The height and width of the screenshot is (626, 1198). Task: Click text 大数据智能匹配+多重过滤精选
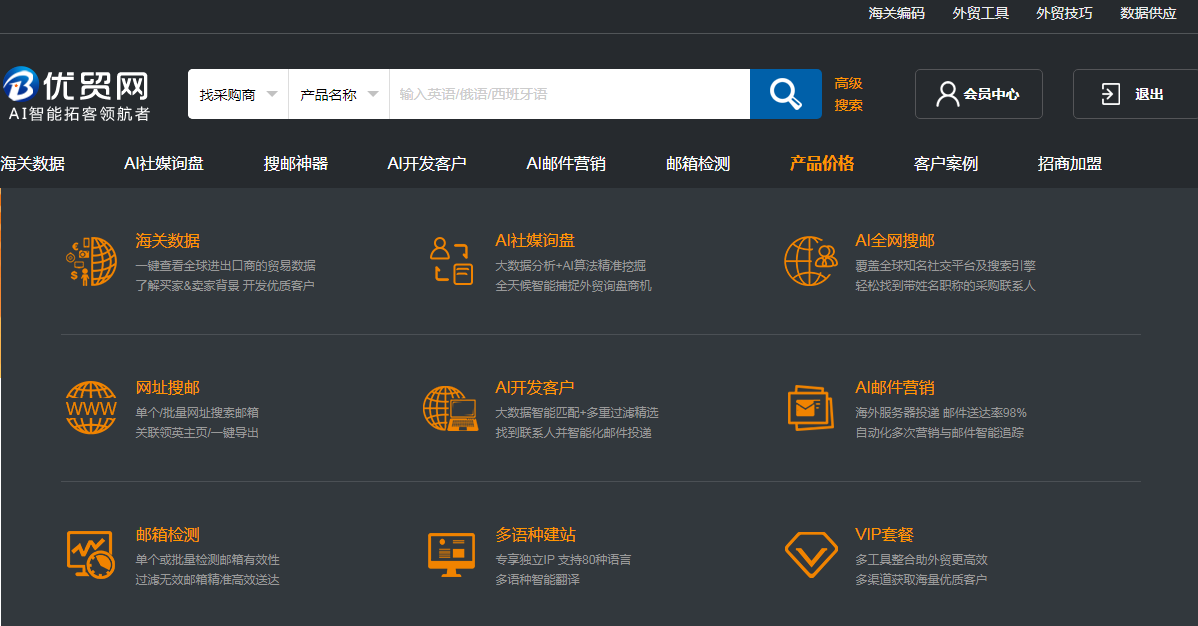click(x=577, y=412)
